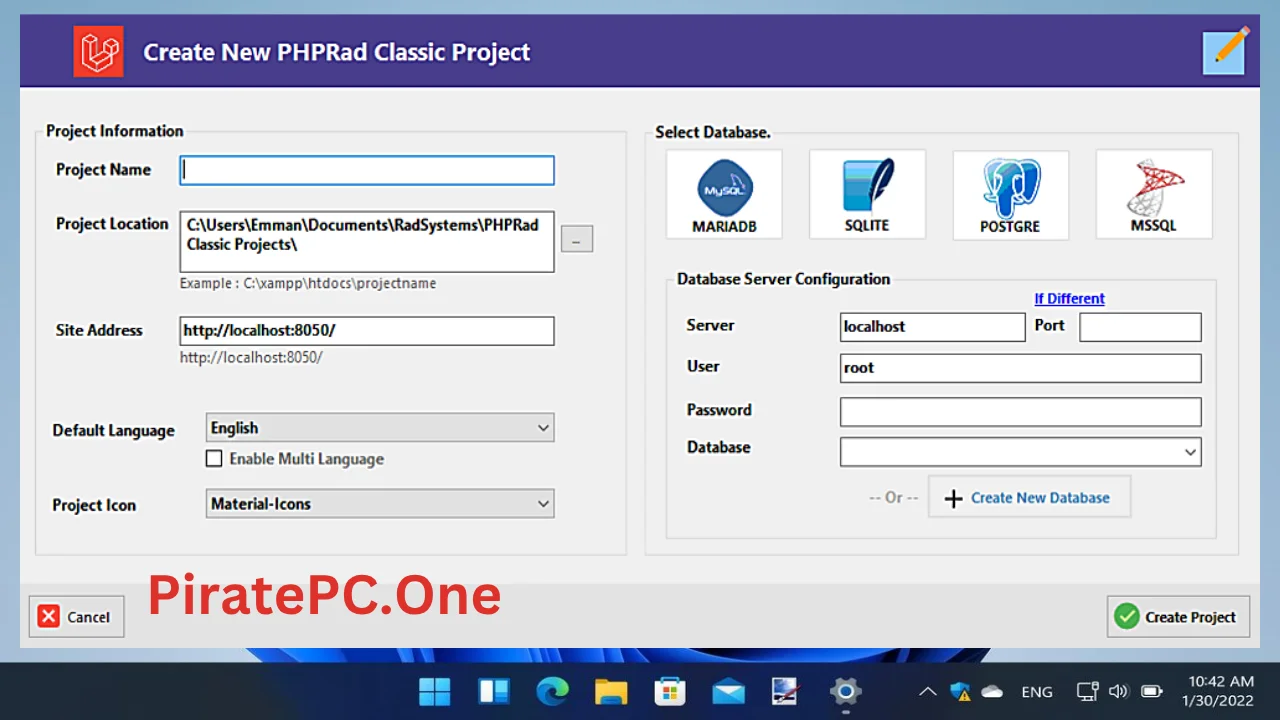The width and height of the screenshot is (1280, 720).
Task: Click the dialog title Create New PHPRad Classic Project
Action: pyautogui.click(x=337, y=53)
